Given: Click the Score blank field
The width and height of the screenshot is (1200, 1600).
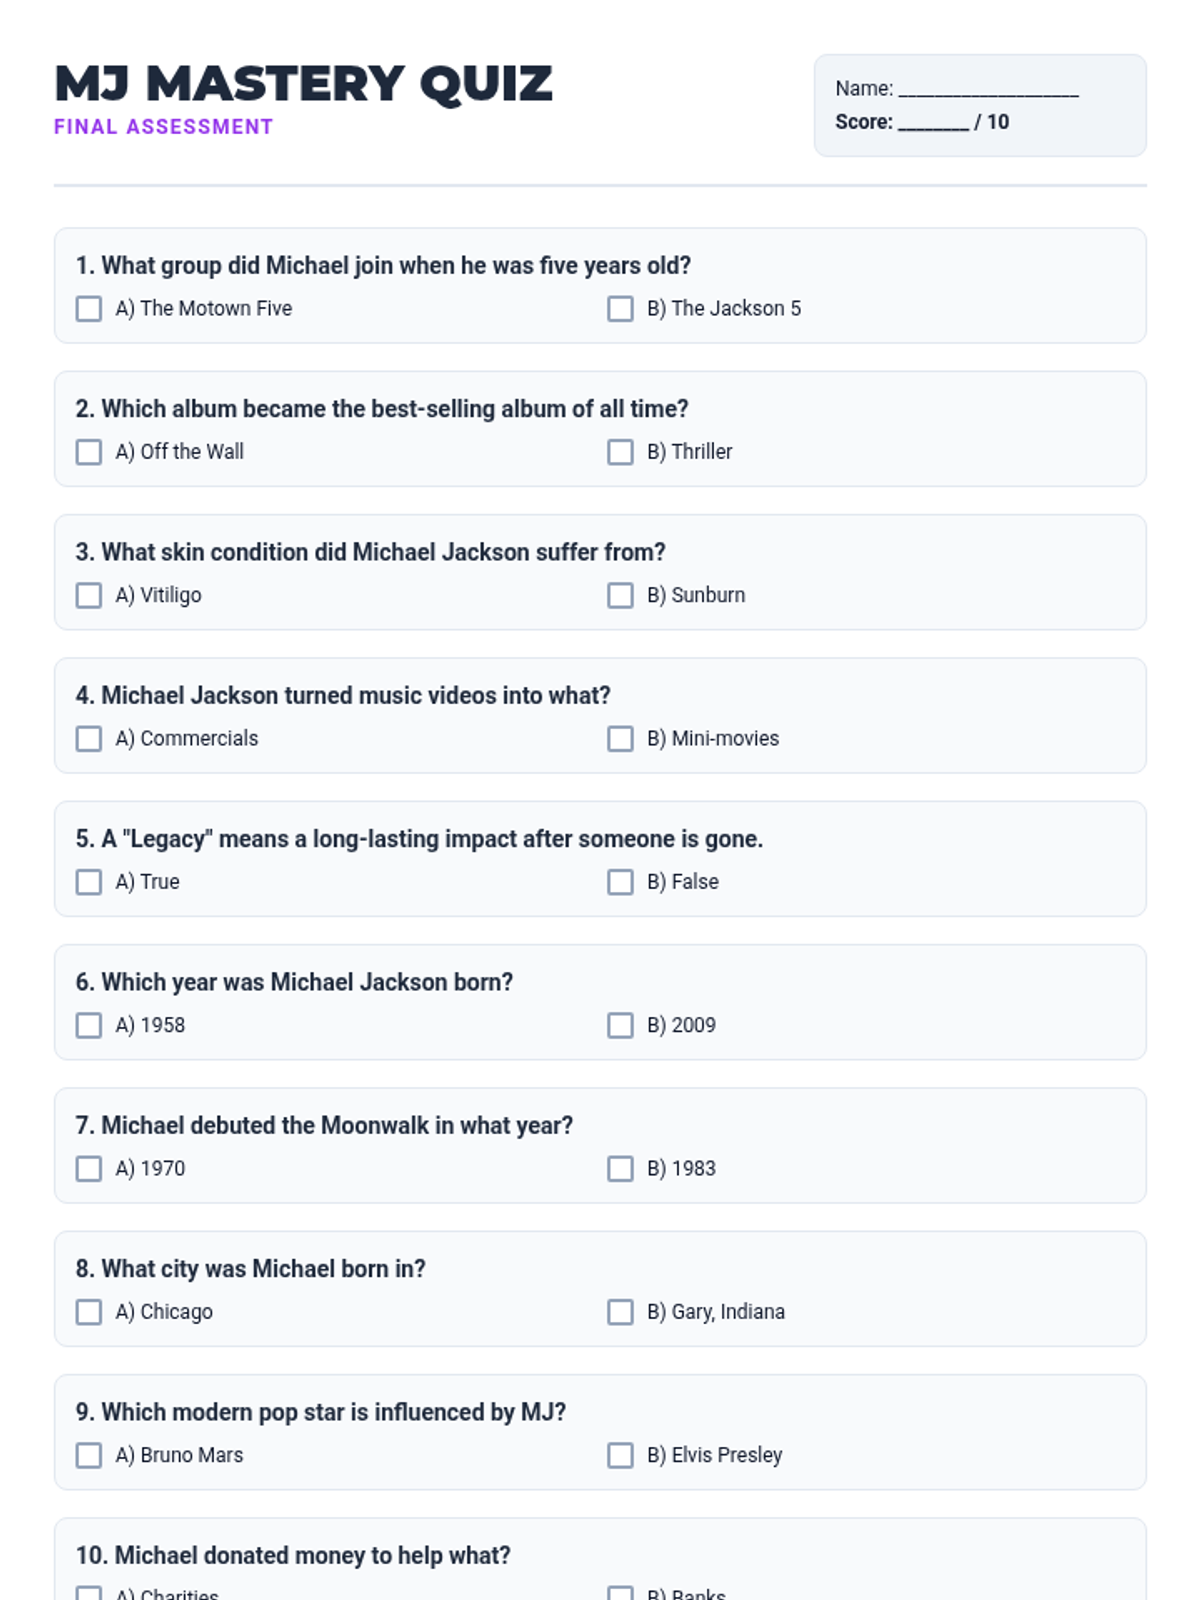Looking at the screenshot, I should [933, 123].
